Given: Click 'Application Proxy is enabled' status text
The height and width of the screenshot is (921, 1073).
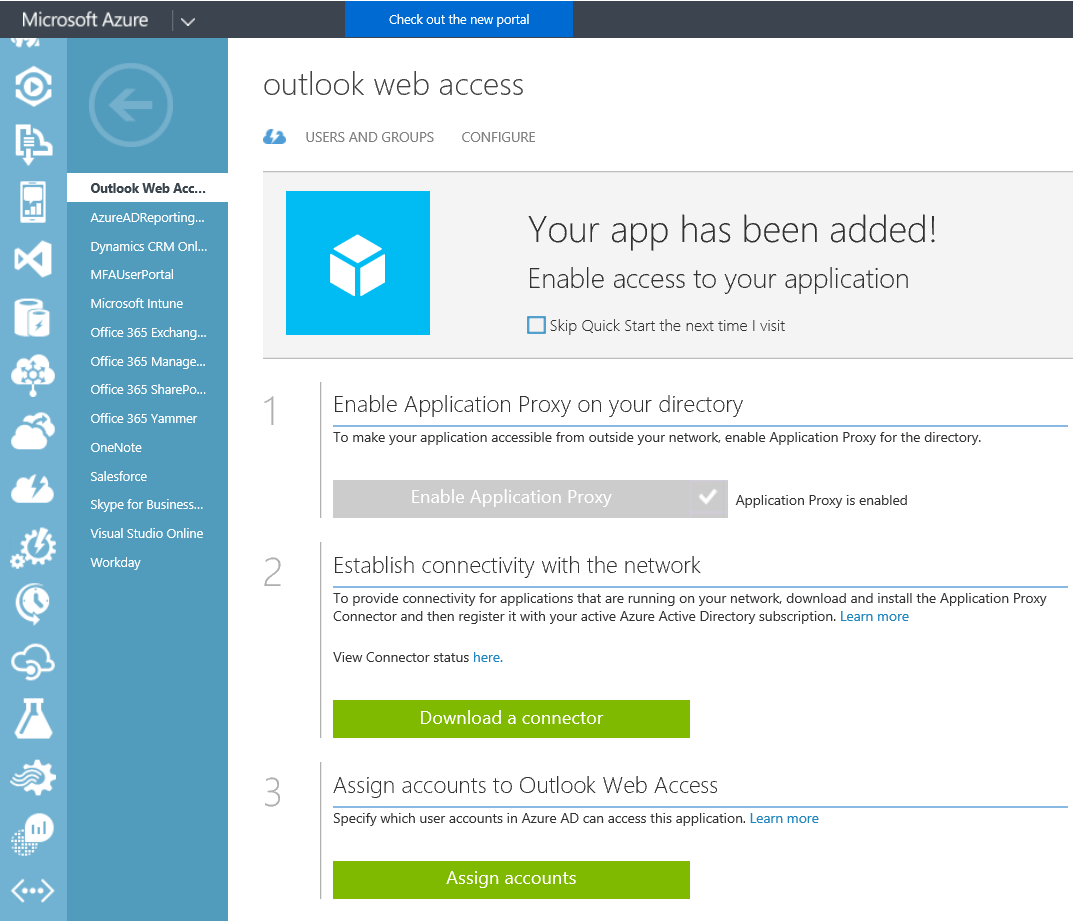Looking at the screenshot, I should 821,500.
